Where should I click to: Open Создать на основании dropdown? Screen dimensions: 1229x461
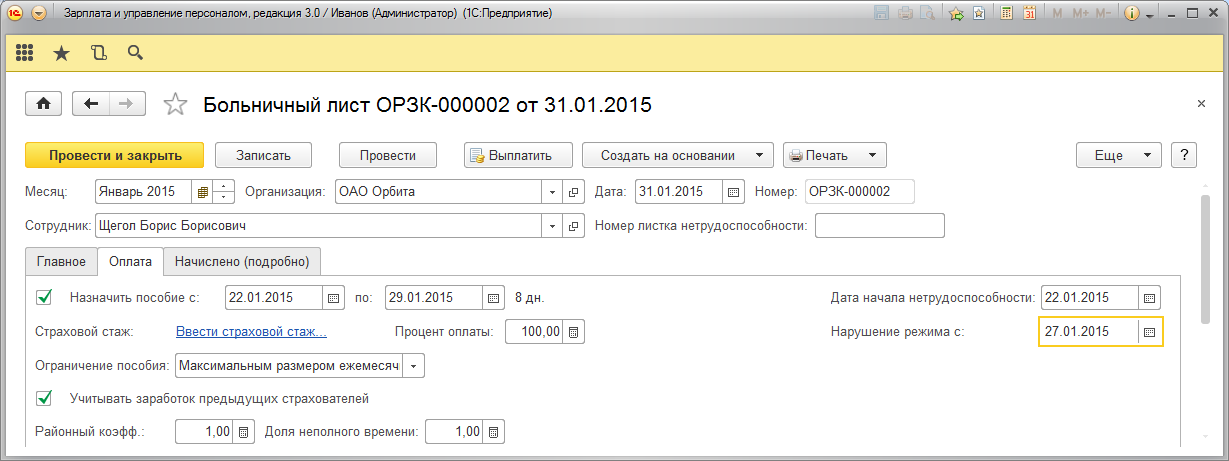pyautogui.click(x=678, y=155)
